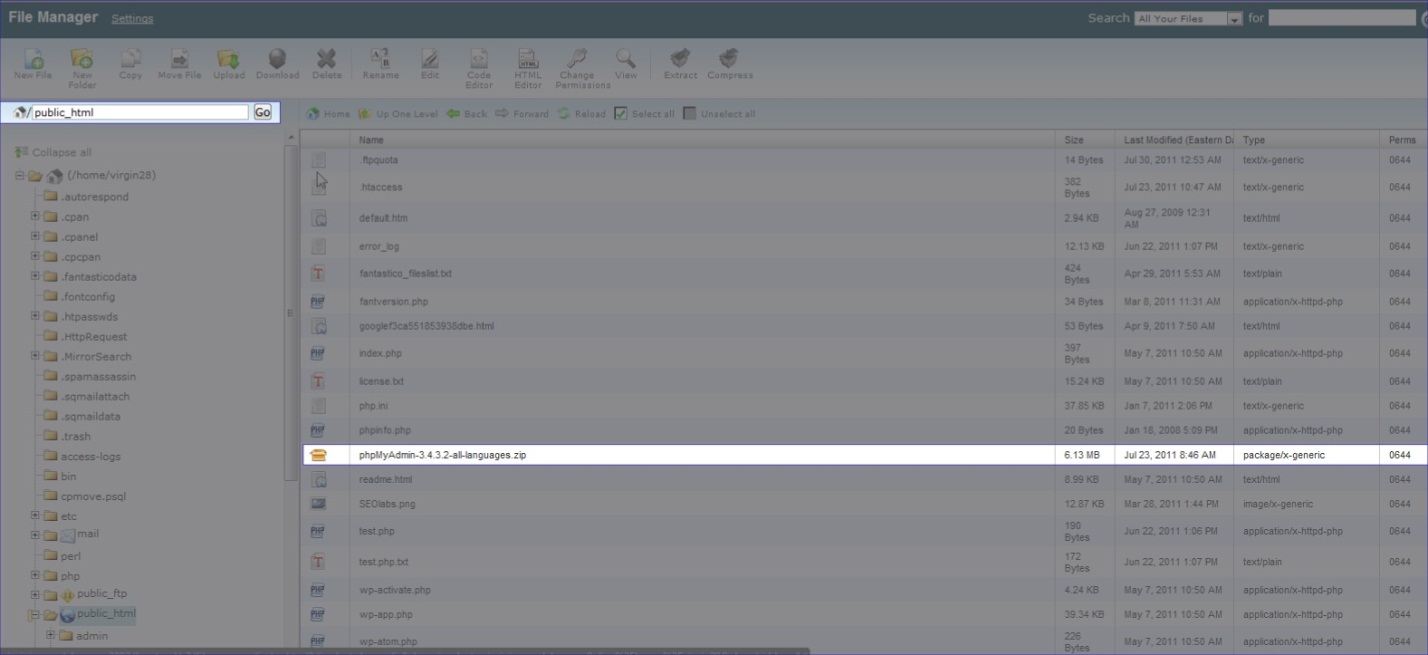The width and height of the screenshot is (1428, 655).
Task: Go to Home directory
Action: click(328, 114)
